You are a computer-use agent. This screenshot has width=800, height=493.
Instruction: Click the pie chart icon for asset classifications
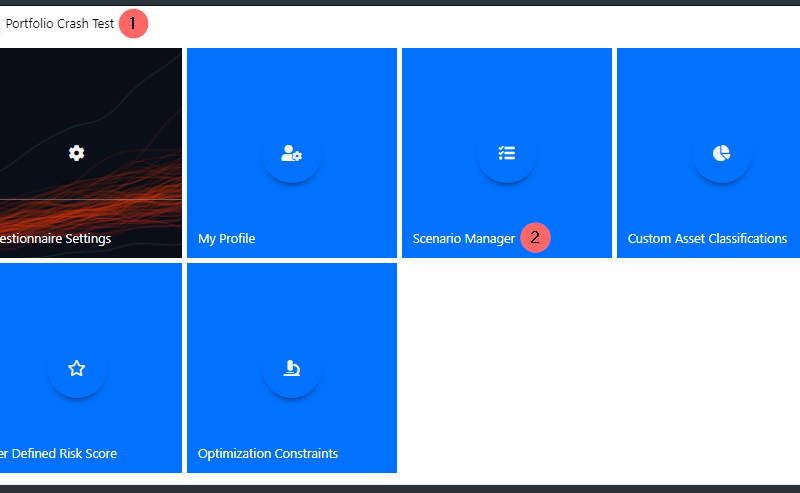click(x=722, y=153)
